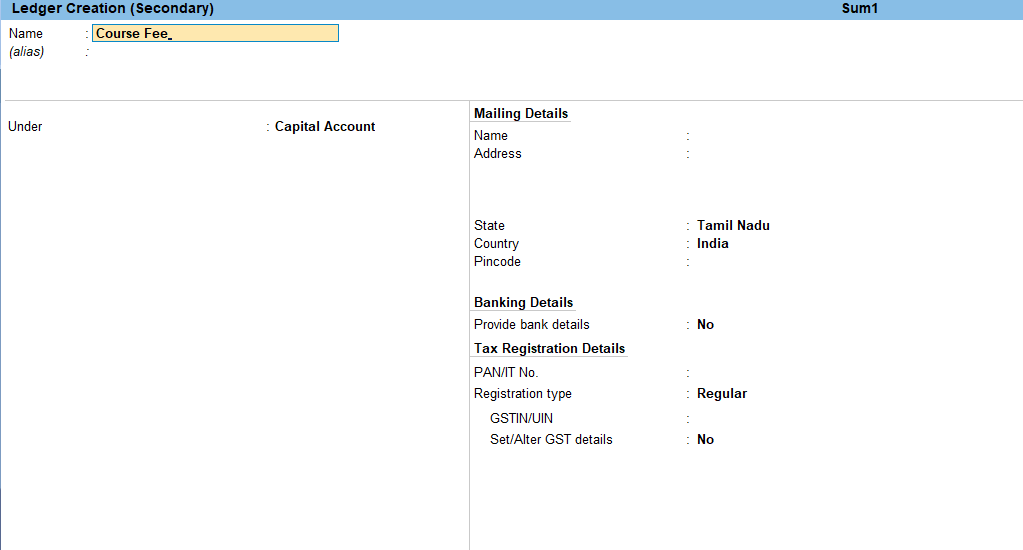Change the State value Tamil Nadu

point(733,226)
